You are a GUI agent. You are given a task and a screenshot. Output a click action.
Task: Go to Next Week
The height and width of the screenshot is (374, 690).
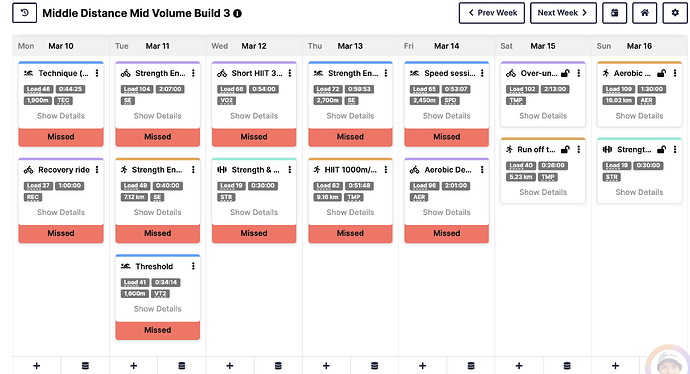[563, 13]
